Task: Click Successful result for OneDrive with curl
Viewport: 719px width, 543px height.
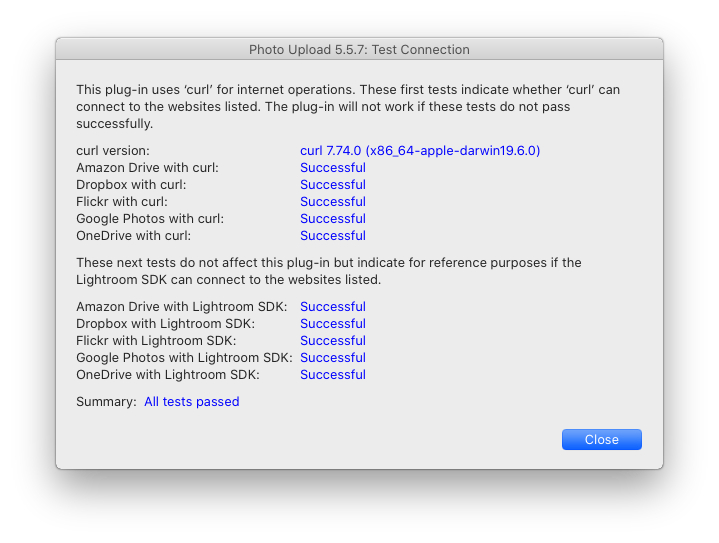Action: (333, 236)
